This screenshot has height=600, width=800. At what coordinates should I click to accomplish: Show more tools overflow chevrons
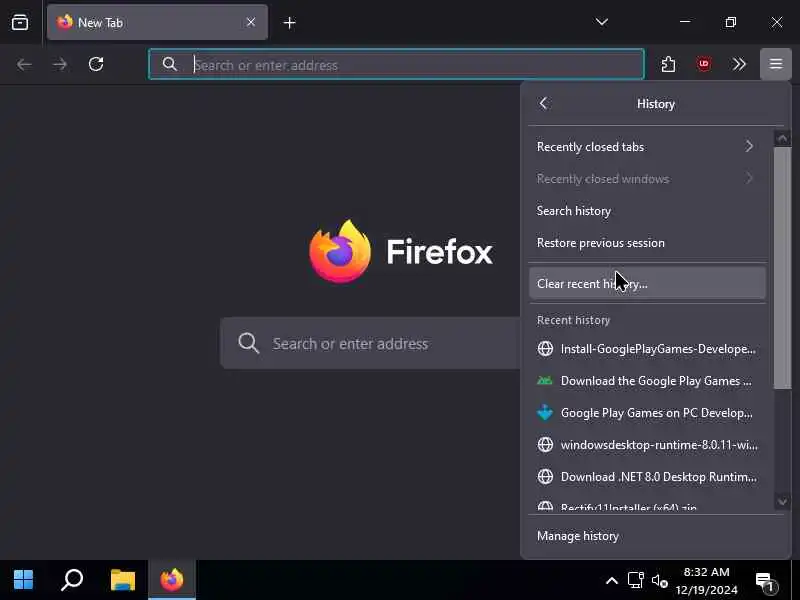coord(739,64)
